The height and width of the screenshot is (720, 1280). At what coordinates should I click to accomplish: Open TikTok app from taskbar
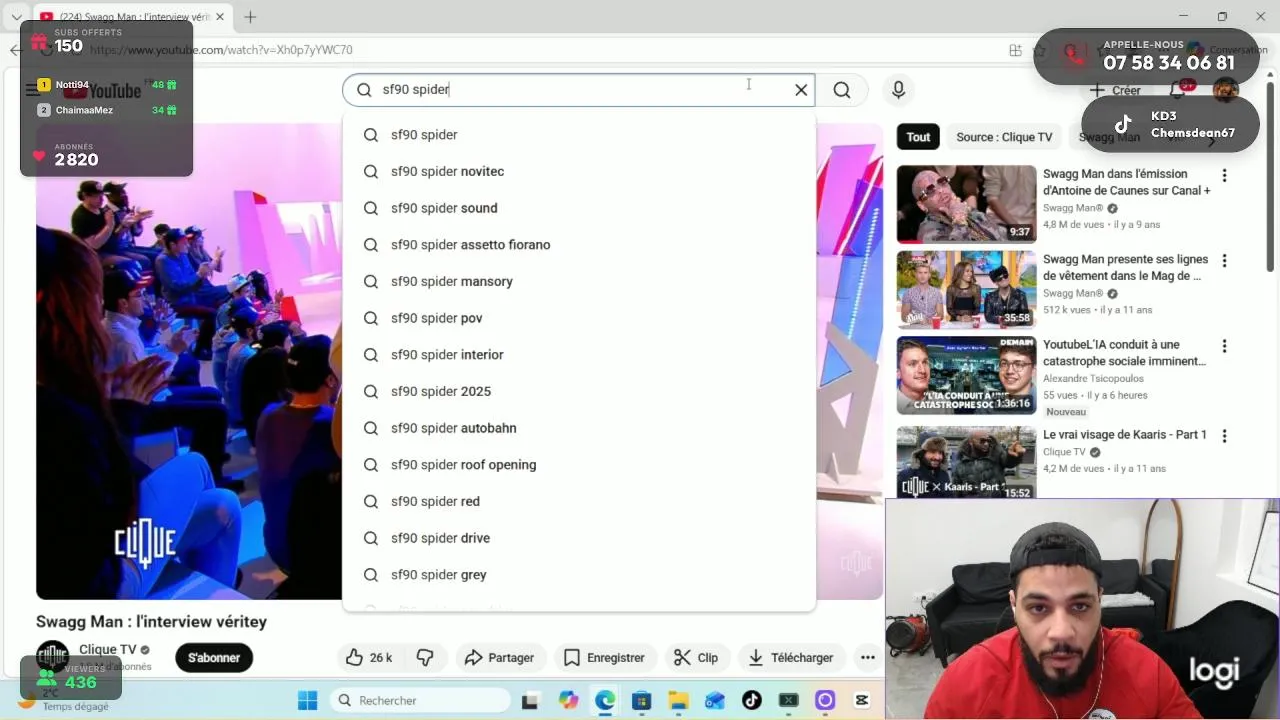752,700
